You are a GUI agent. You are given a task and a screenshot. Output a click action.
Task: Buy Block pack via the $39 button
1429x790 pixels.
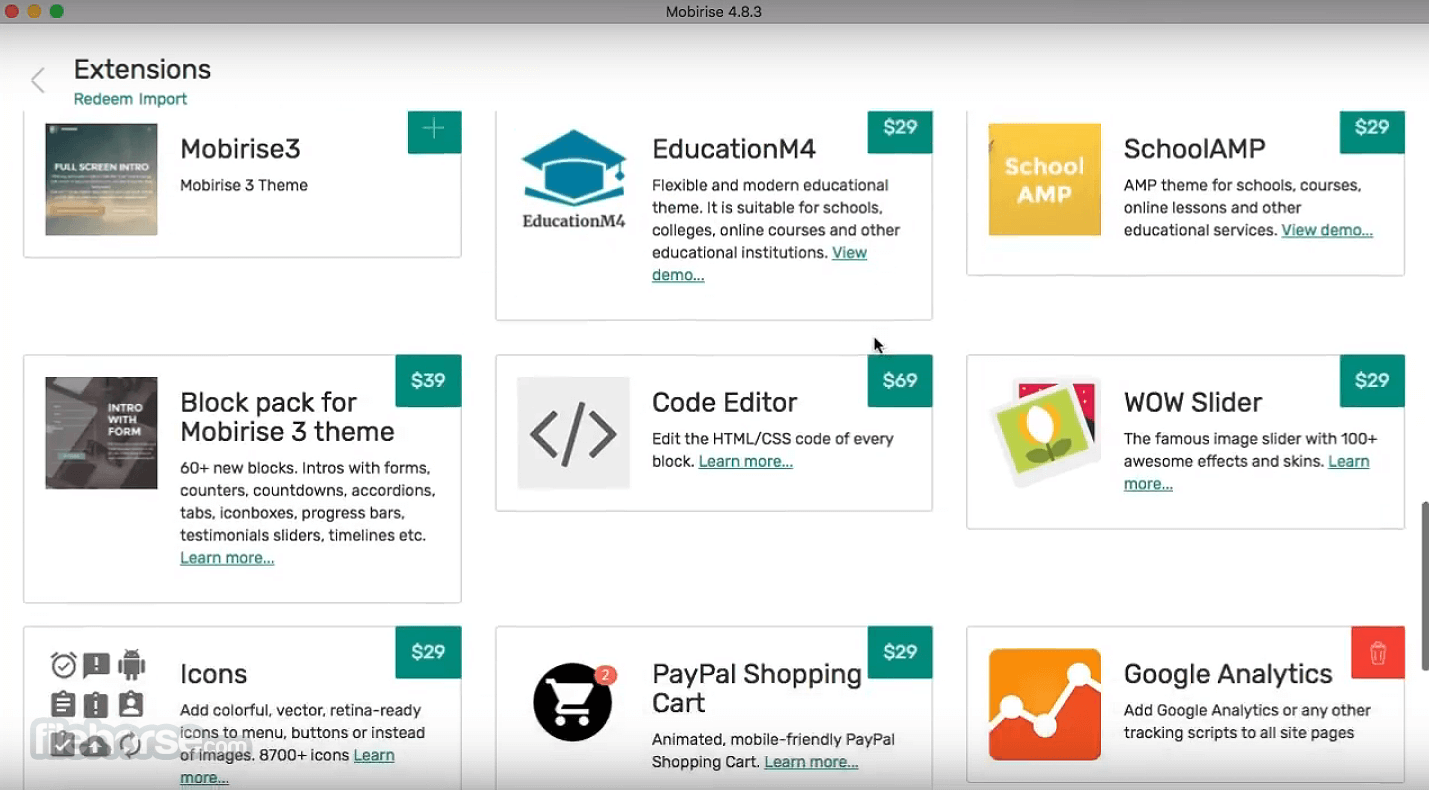click(428, 380)
